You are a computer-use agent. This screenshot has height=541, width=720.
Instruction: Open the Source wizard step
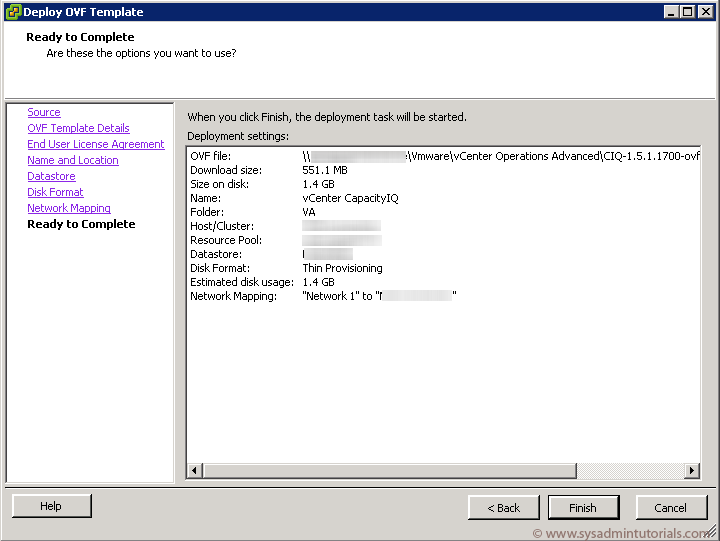pos(44,112)
